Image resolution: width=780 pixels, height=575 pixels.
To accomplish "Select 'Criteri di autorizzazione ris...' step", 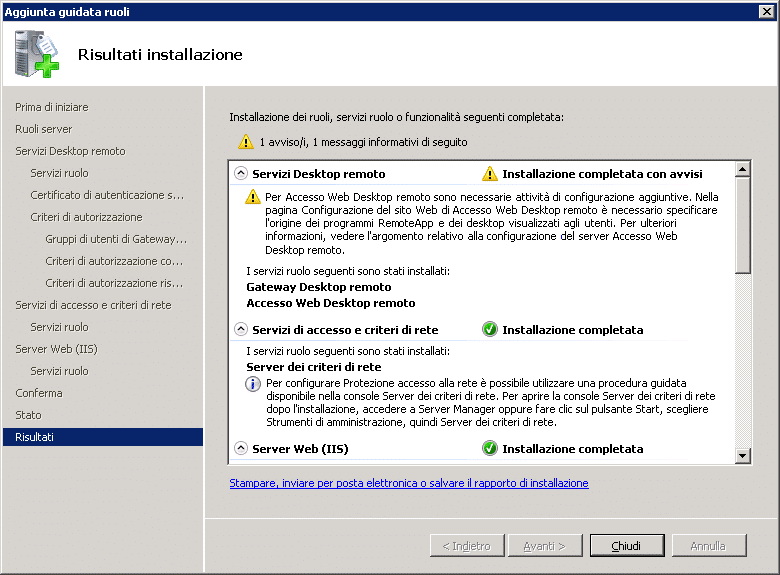I will point(114,283).
